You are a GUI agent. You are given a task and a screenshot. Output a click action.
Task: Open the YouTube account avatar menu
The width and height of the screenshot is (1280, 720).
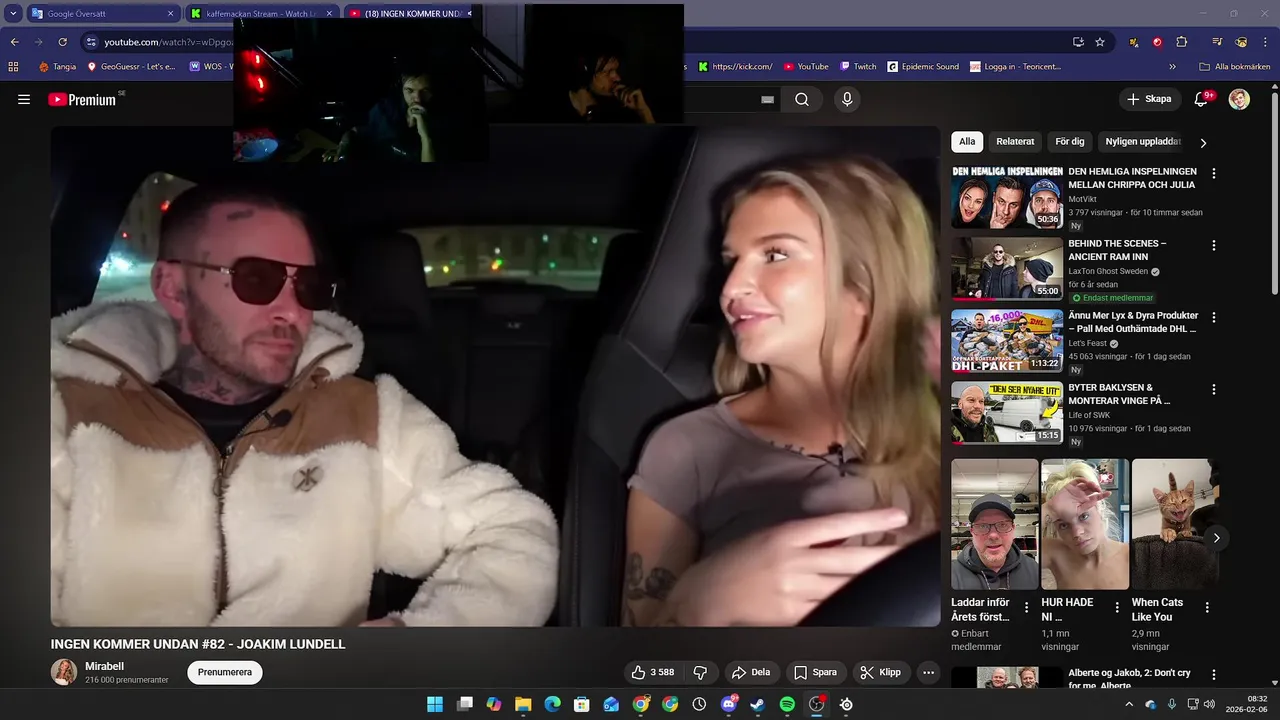1239,99
